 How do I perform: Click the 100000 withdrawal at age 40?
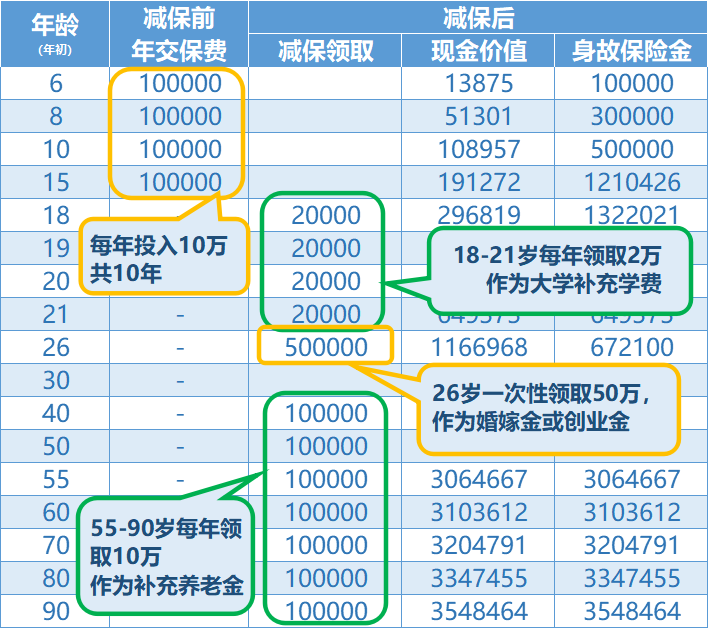point(326,413)
